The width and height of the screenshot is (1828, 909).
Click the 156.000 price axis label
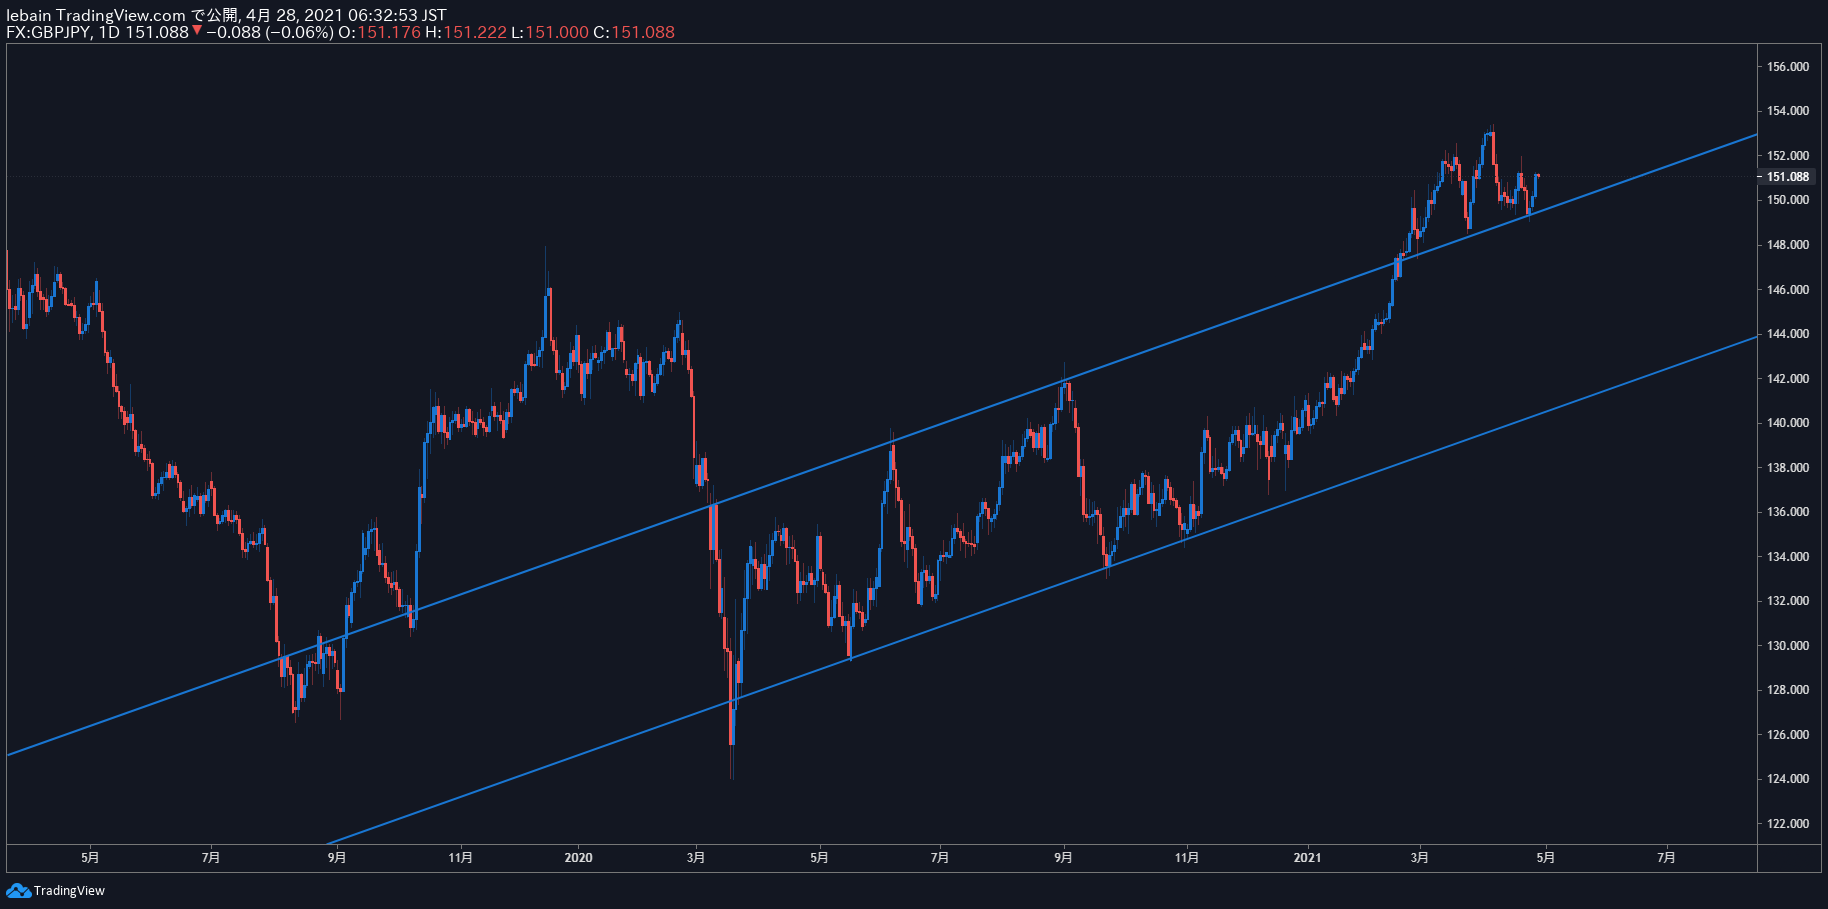1787,67
